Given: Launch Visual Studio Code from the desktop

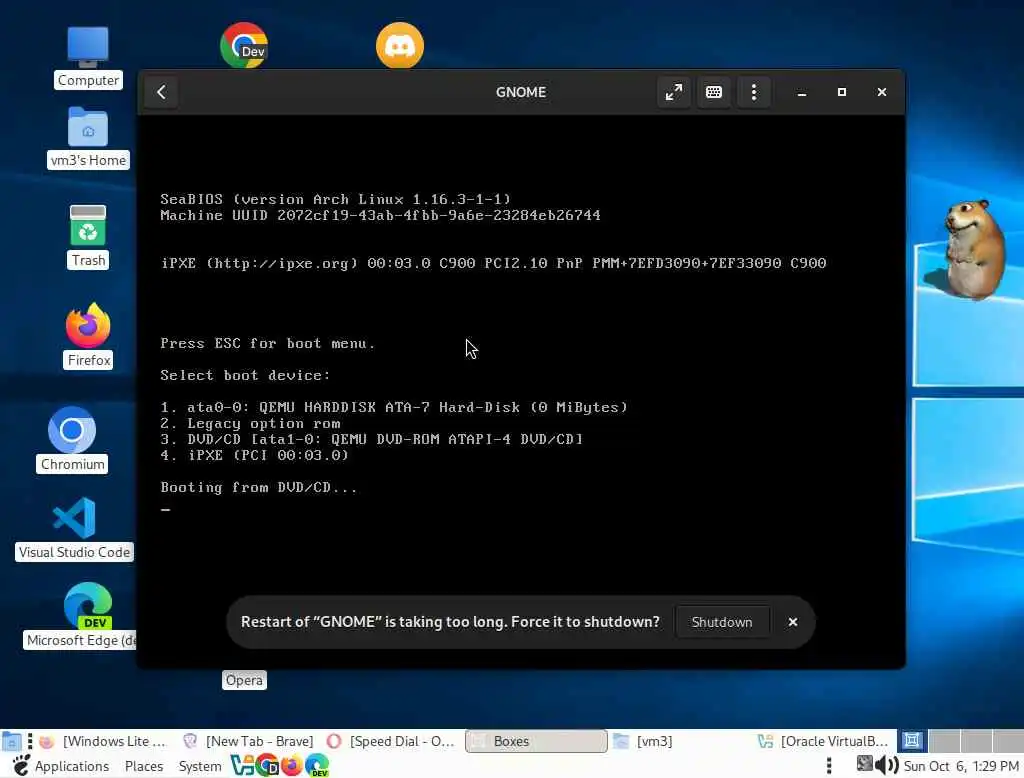Looking at the screenshot, I should [x=74, y=528].
